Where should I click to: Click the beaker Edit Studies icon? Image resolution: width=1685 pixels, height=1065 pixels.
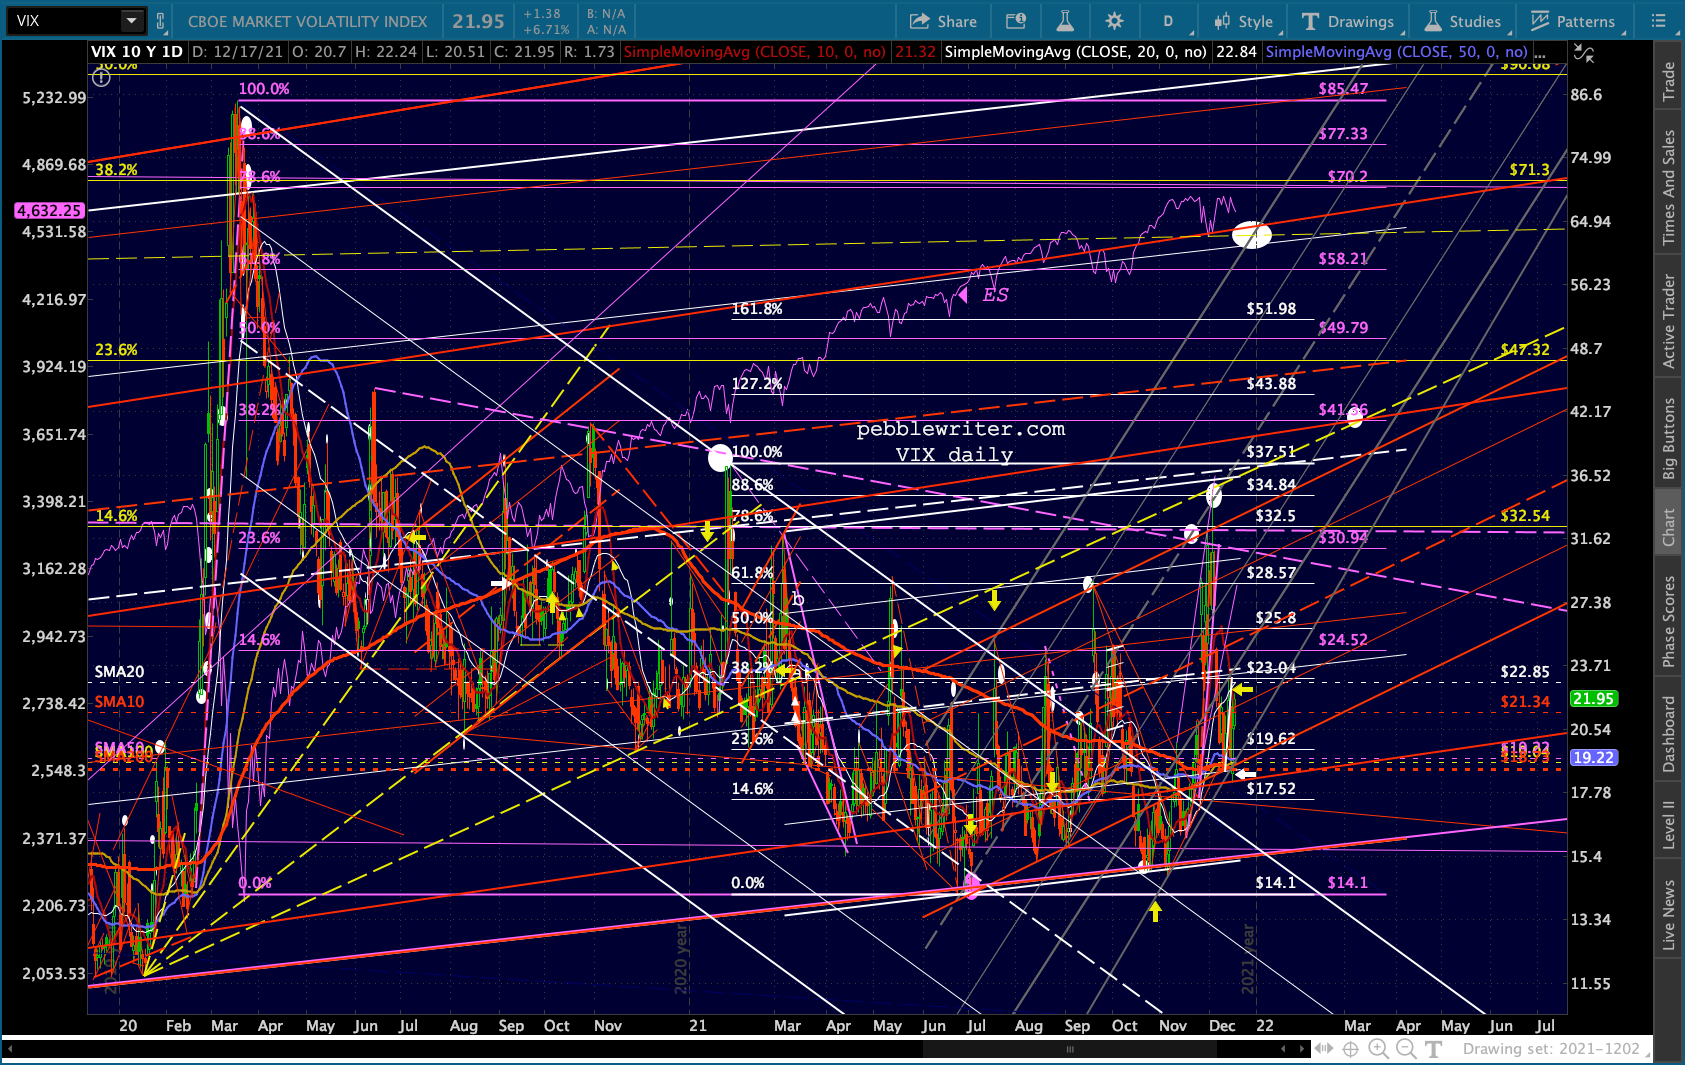1065,21
